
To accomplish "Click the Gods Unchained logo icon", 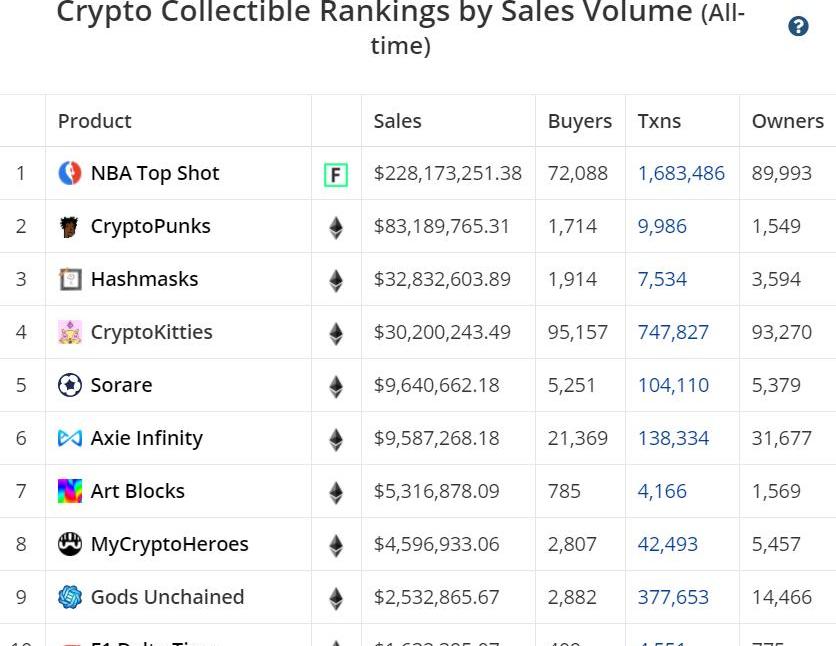I will pyautogui.click(x=69, y=597).
